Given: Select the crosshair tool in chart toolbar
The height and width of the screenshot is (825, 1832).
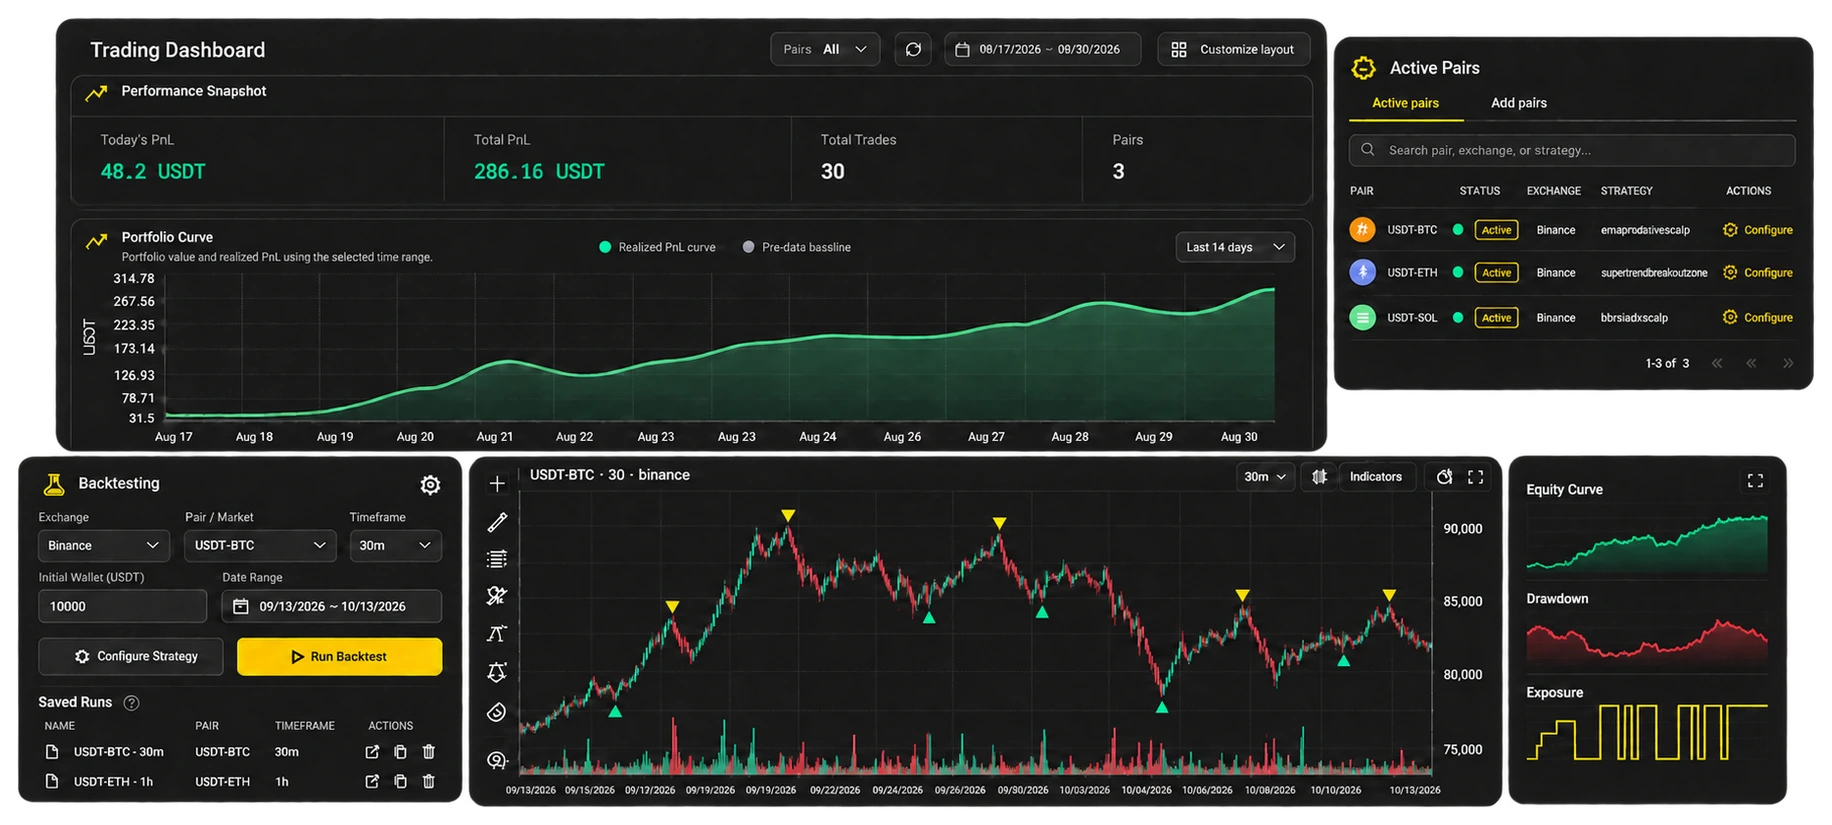Looking at the screenshot, I should pyautogui.click(x=497, y=484).
